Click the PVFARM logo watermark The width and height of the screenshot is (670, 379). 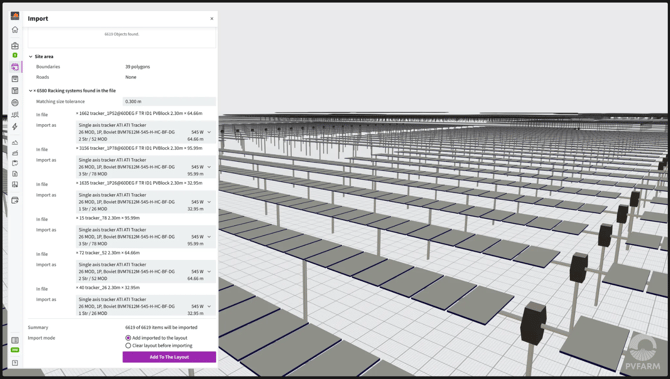pos(643,353)
